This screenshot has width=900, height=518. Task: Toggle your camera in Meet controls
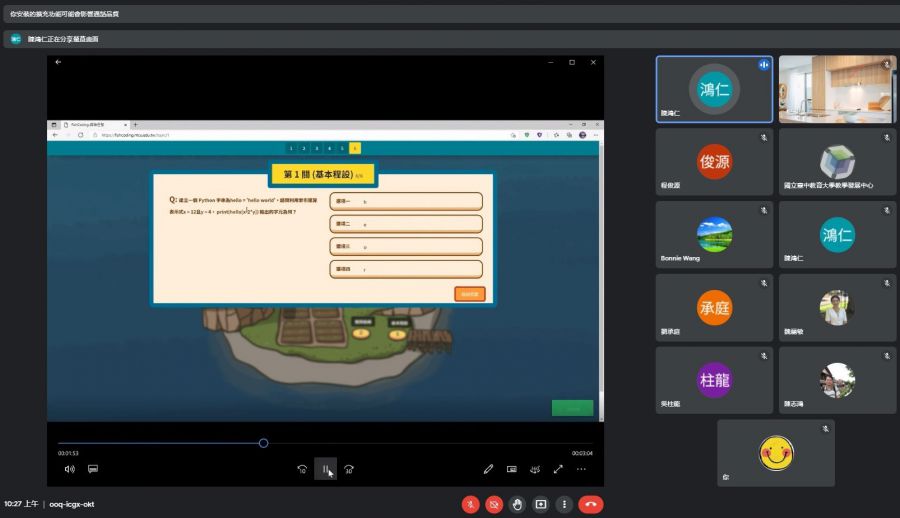(494, 504)
